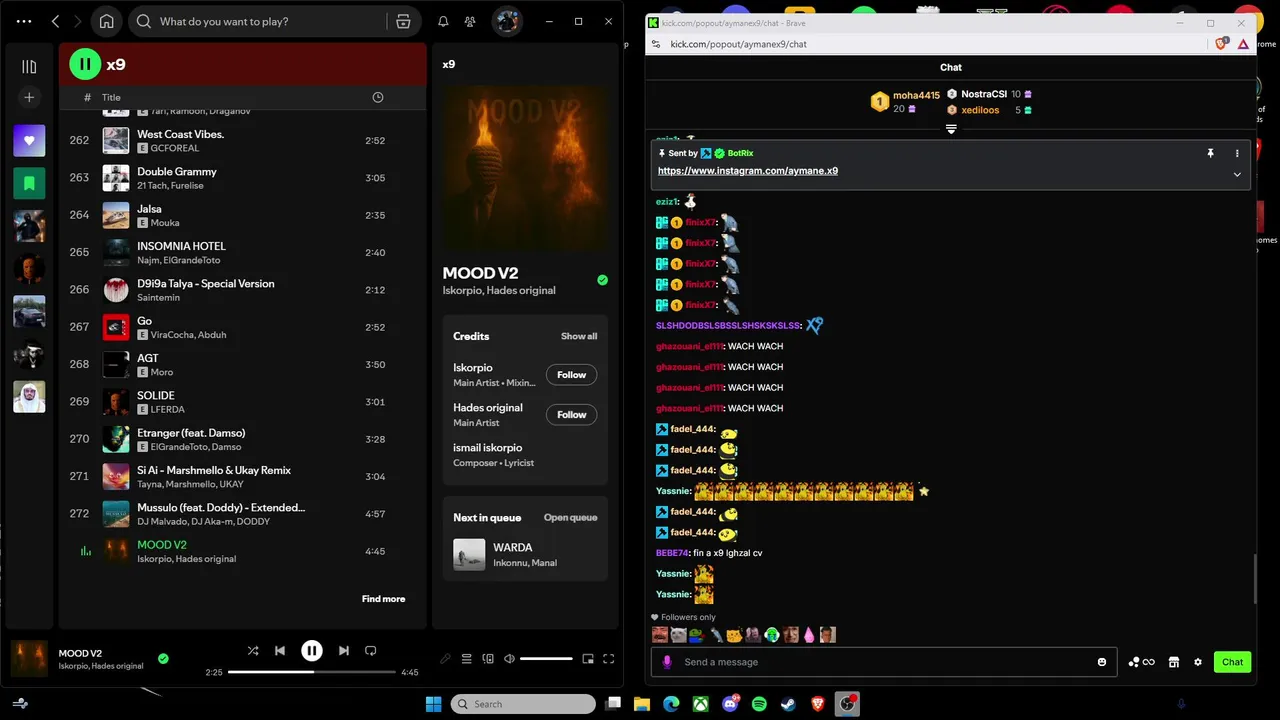Toggle the saved checkmark in the bottom player bar
The width and height of the screenshot is (1280, 720).
click(163, 659)
